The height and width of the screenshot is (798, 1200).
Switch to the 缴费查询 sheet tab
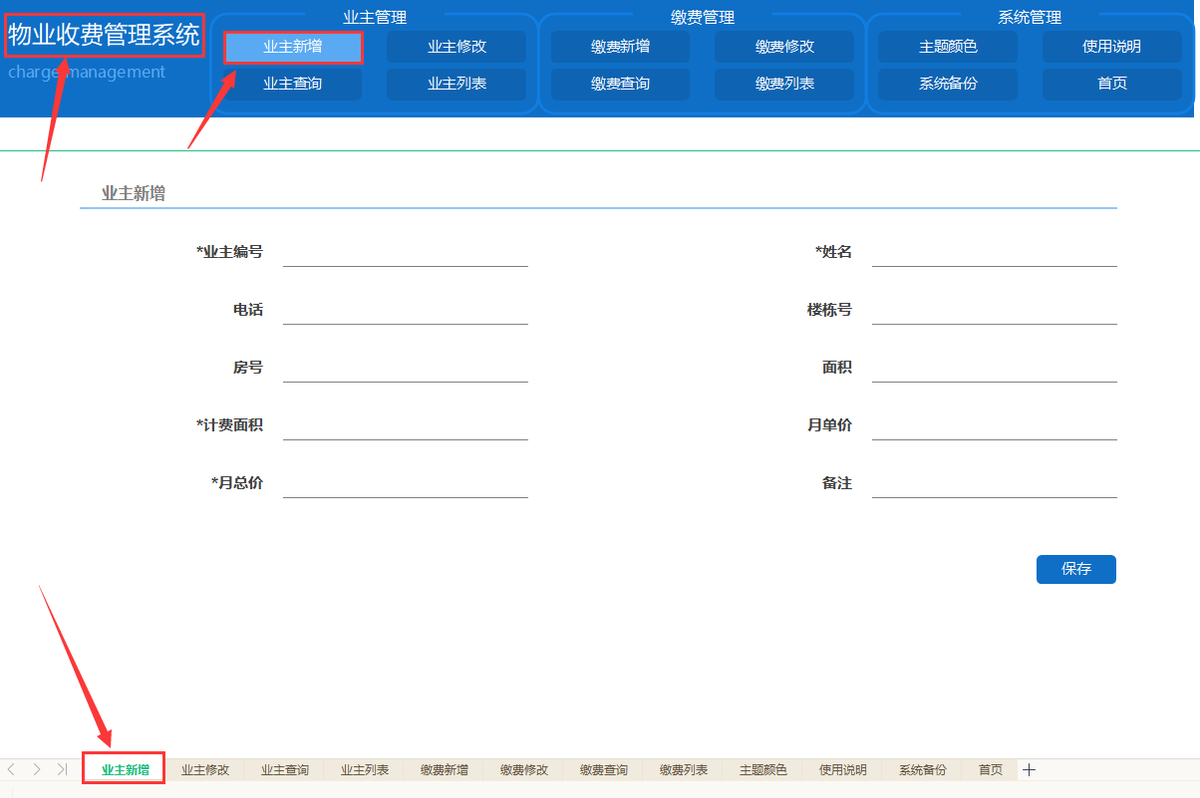click(602, 769)
